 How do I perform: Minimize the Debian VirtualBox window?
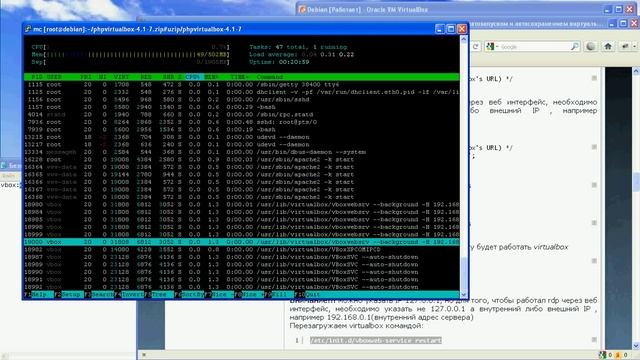(x=607, y=9)
